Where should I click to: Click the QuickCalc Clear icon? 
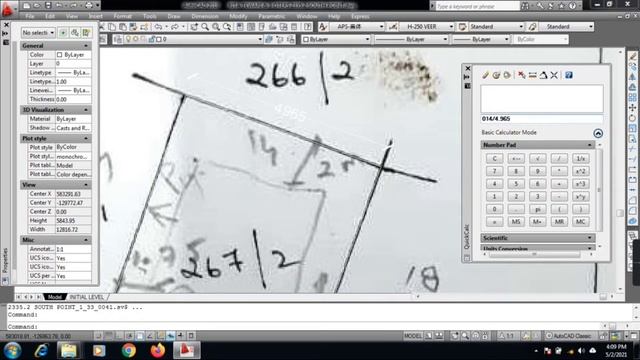coord(485,75)
